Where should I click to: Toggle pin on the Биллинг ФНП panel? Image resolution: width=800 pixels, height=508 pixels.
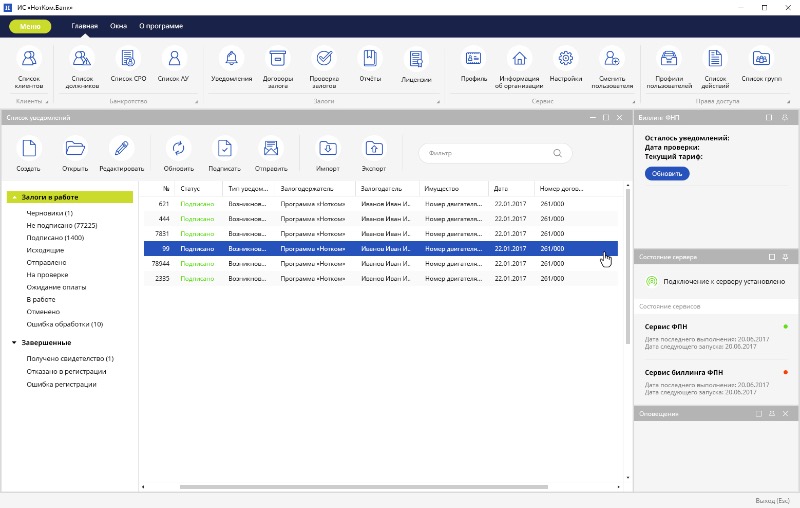786,118
